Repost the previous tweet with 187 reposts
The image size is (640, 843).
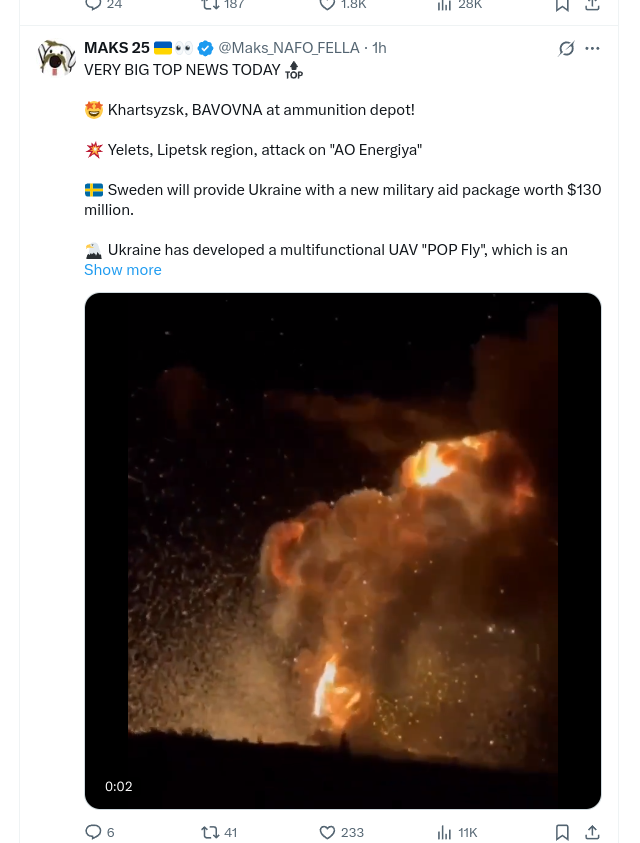point(223,5)
